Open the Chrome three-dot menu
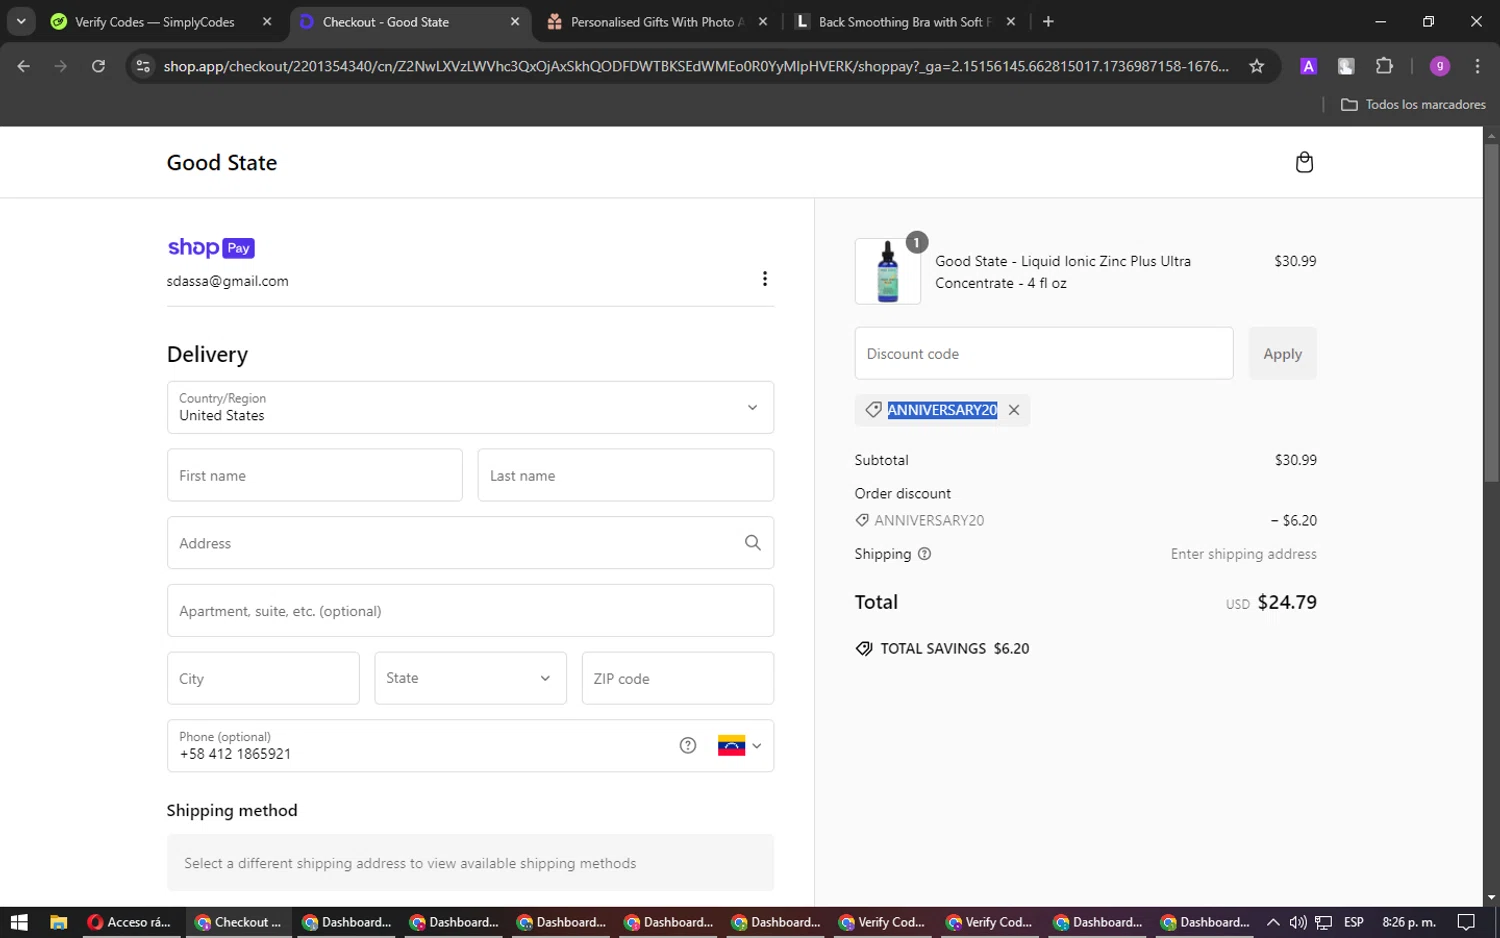Screen dimensions: 1500x938 (1477, 66)
